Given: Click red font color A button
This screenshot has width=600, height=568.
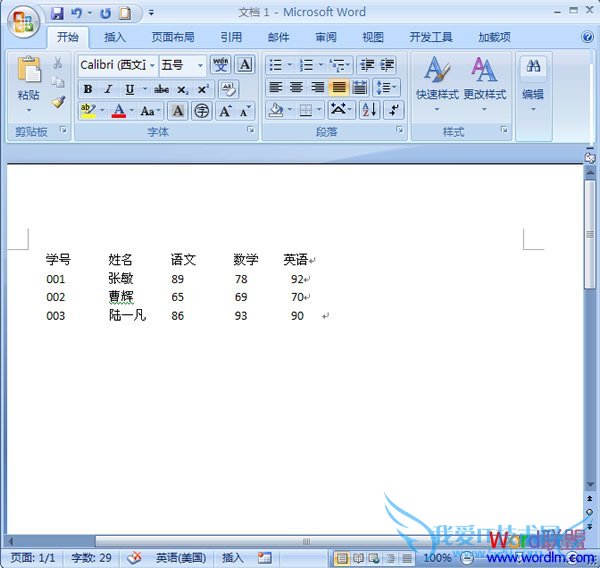Looking at the screenshot, I should (119, 111).
